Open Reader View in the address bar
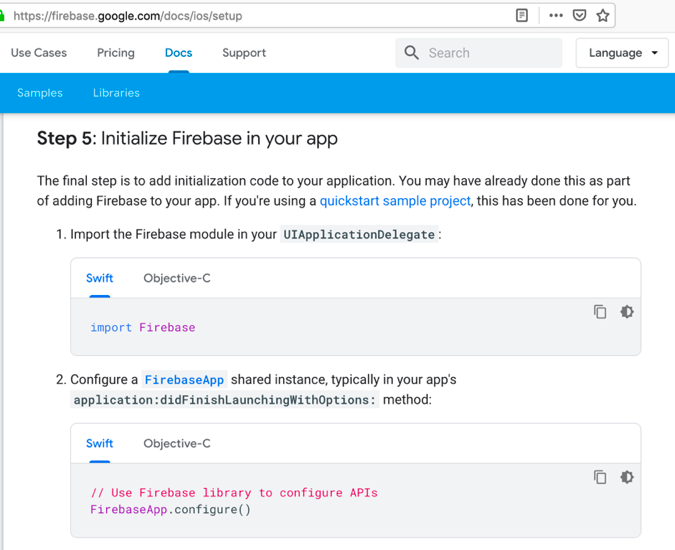This screenshot has height=550, width=675. (522, 15)
